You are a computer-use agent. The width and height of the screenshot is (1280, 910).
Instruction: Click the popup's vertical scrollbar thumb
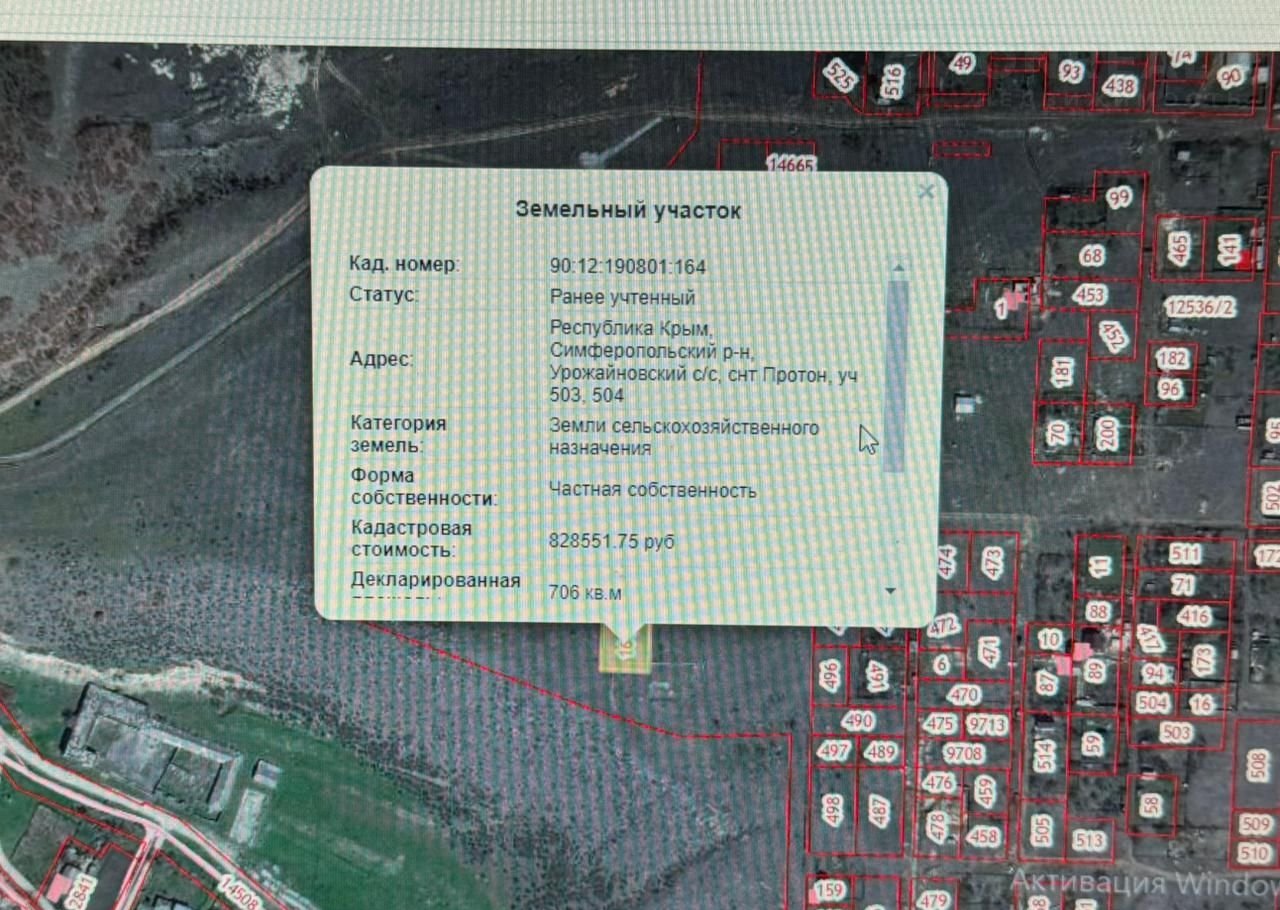pyautogui.click(x=896, y=375)
